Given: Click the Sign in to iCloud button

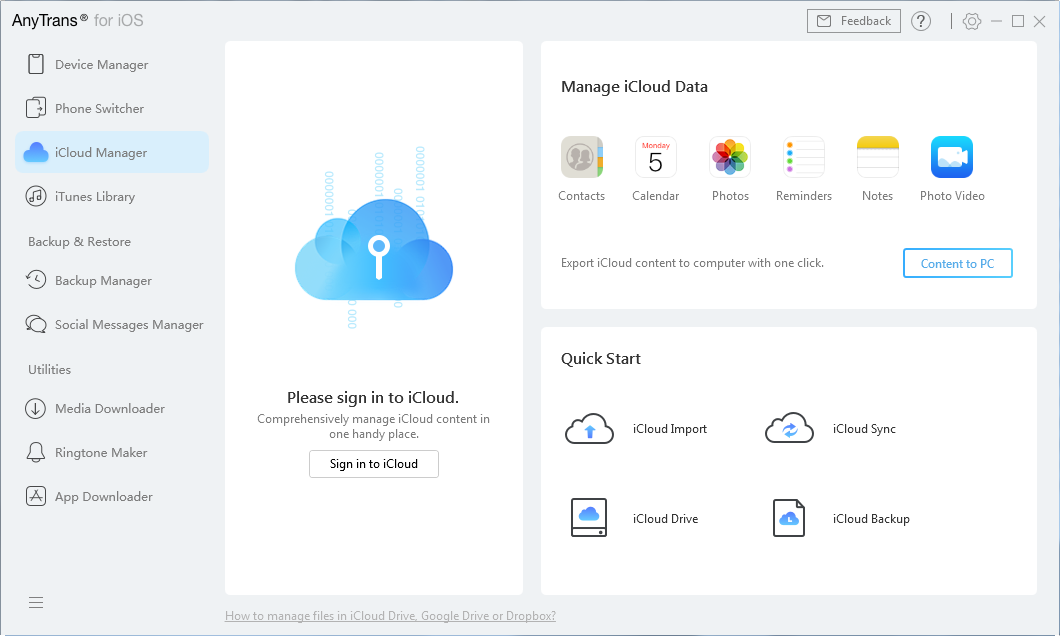Looking at the screenshot, I should (x=373, y=464).
